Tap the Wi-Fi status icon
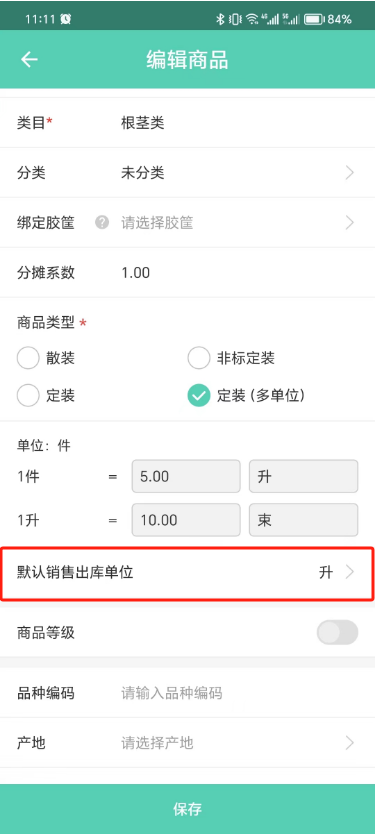Screen dimensions: 376x834 (x=252, y=20)
